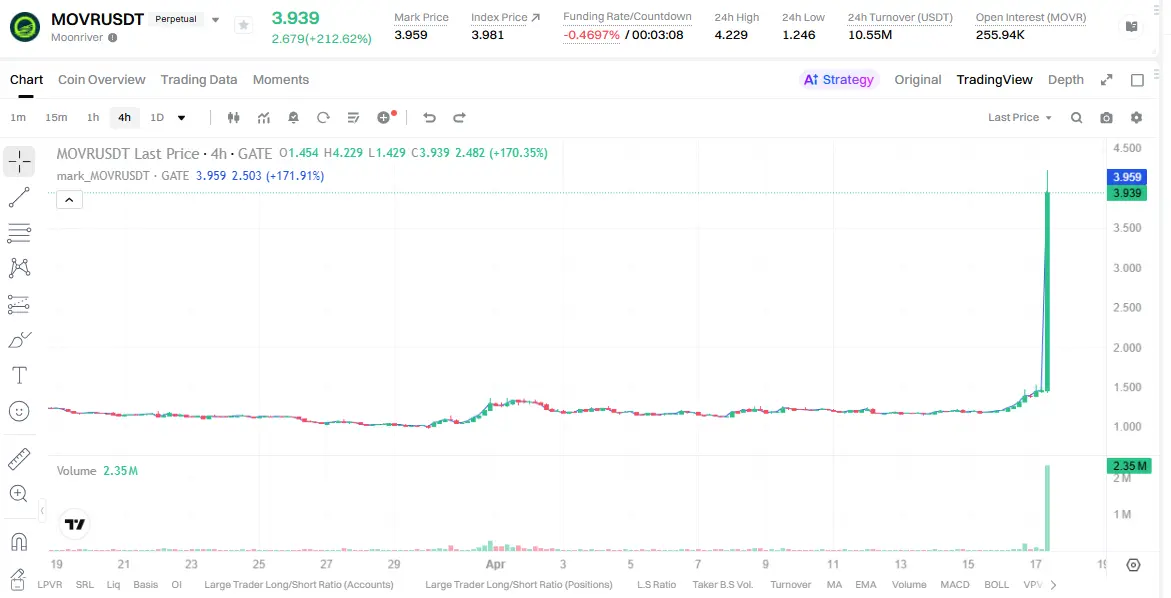This screenshot has width=1171, height=598.
Task: Click the plus icon with red dot
Action: [x=385, y=116]
